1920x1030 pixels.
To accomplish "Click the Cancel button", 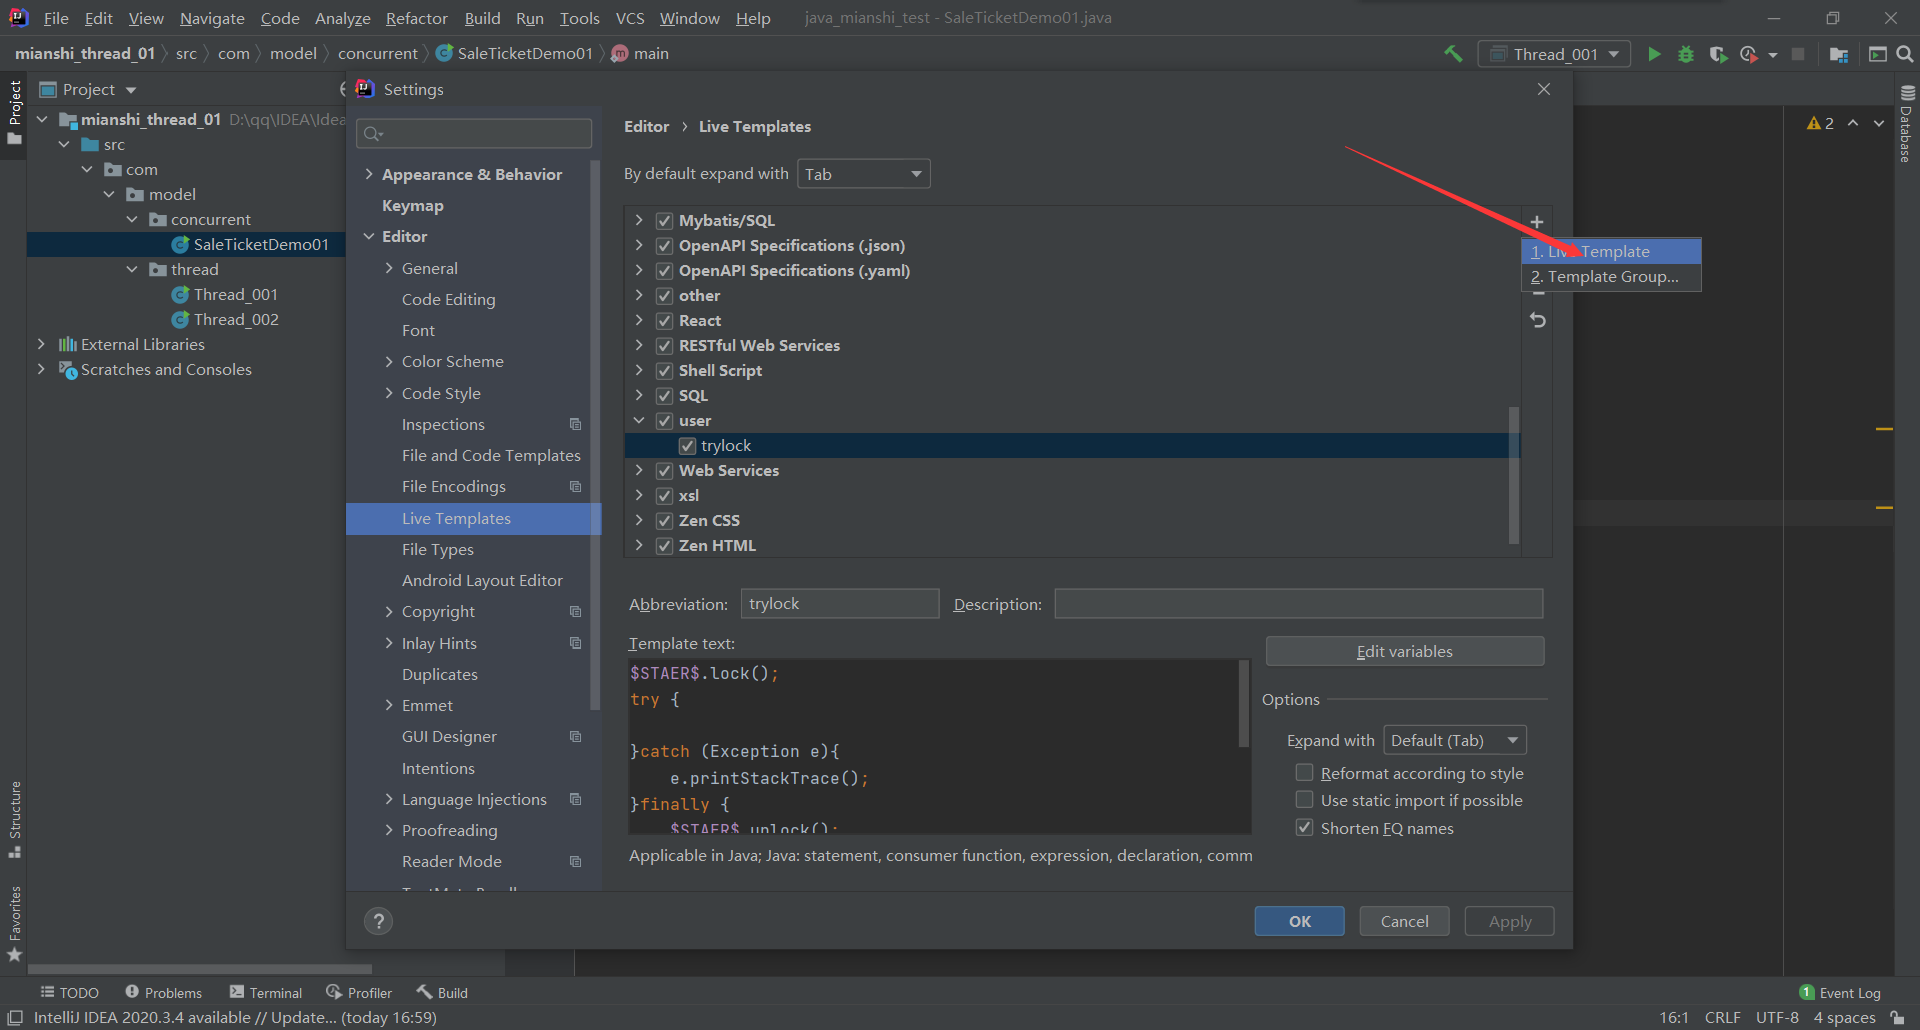I will coord(1404,921).
